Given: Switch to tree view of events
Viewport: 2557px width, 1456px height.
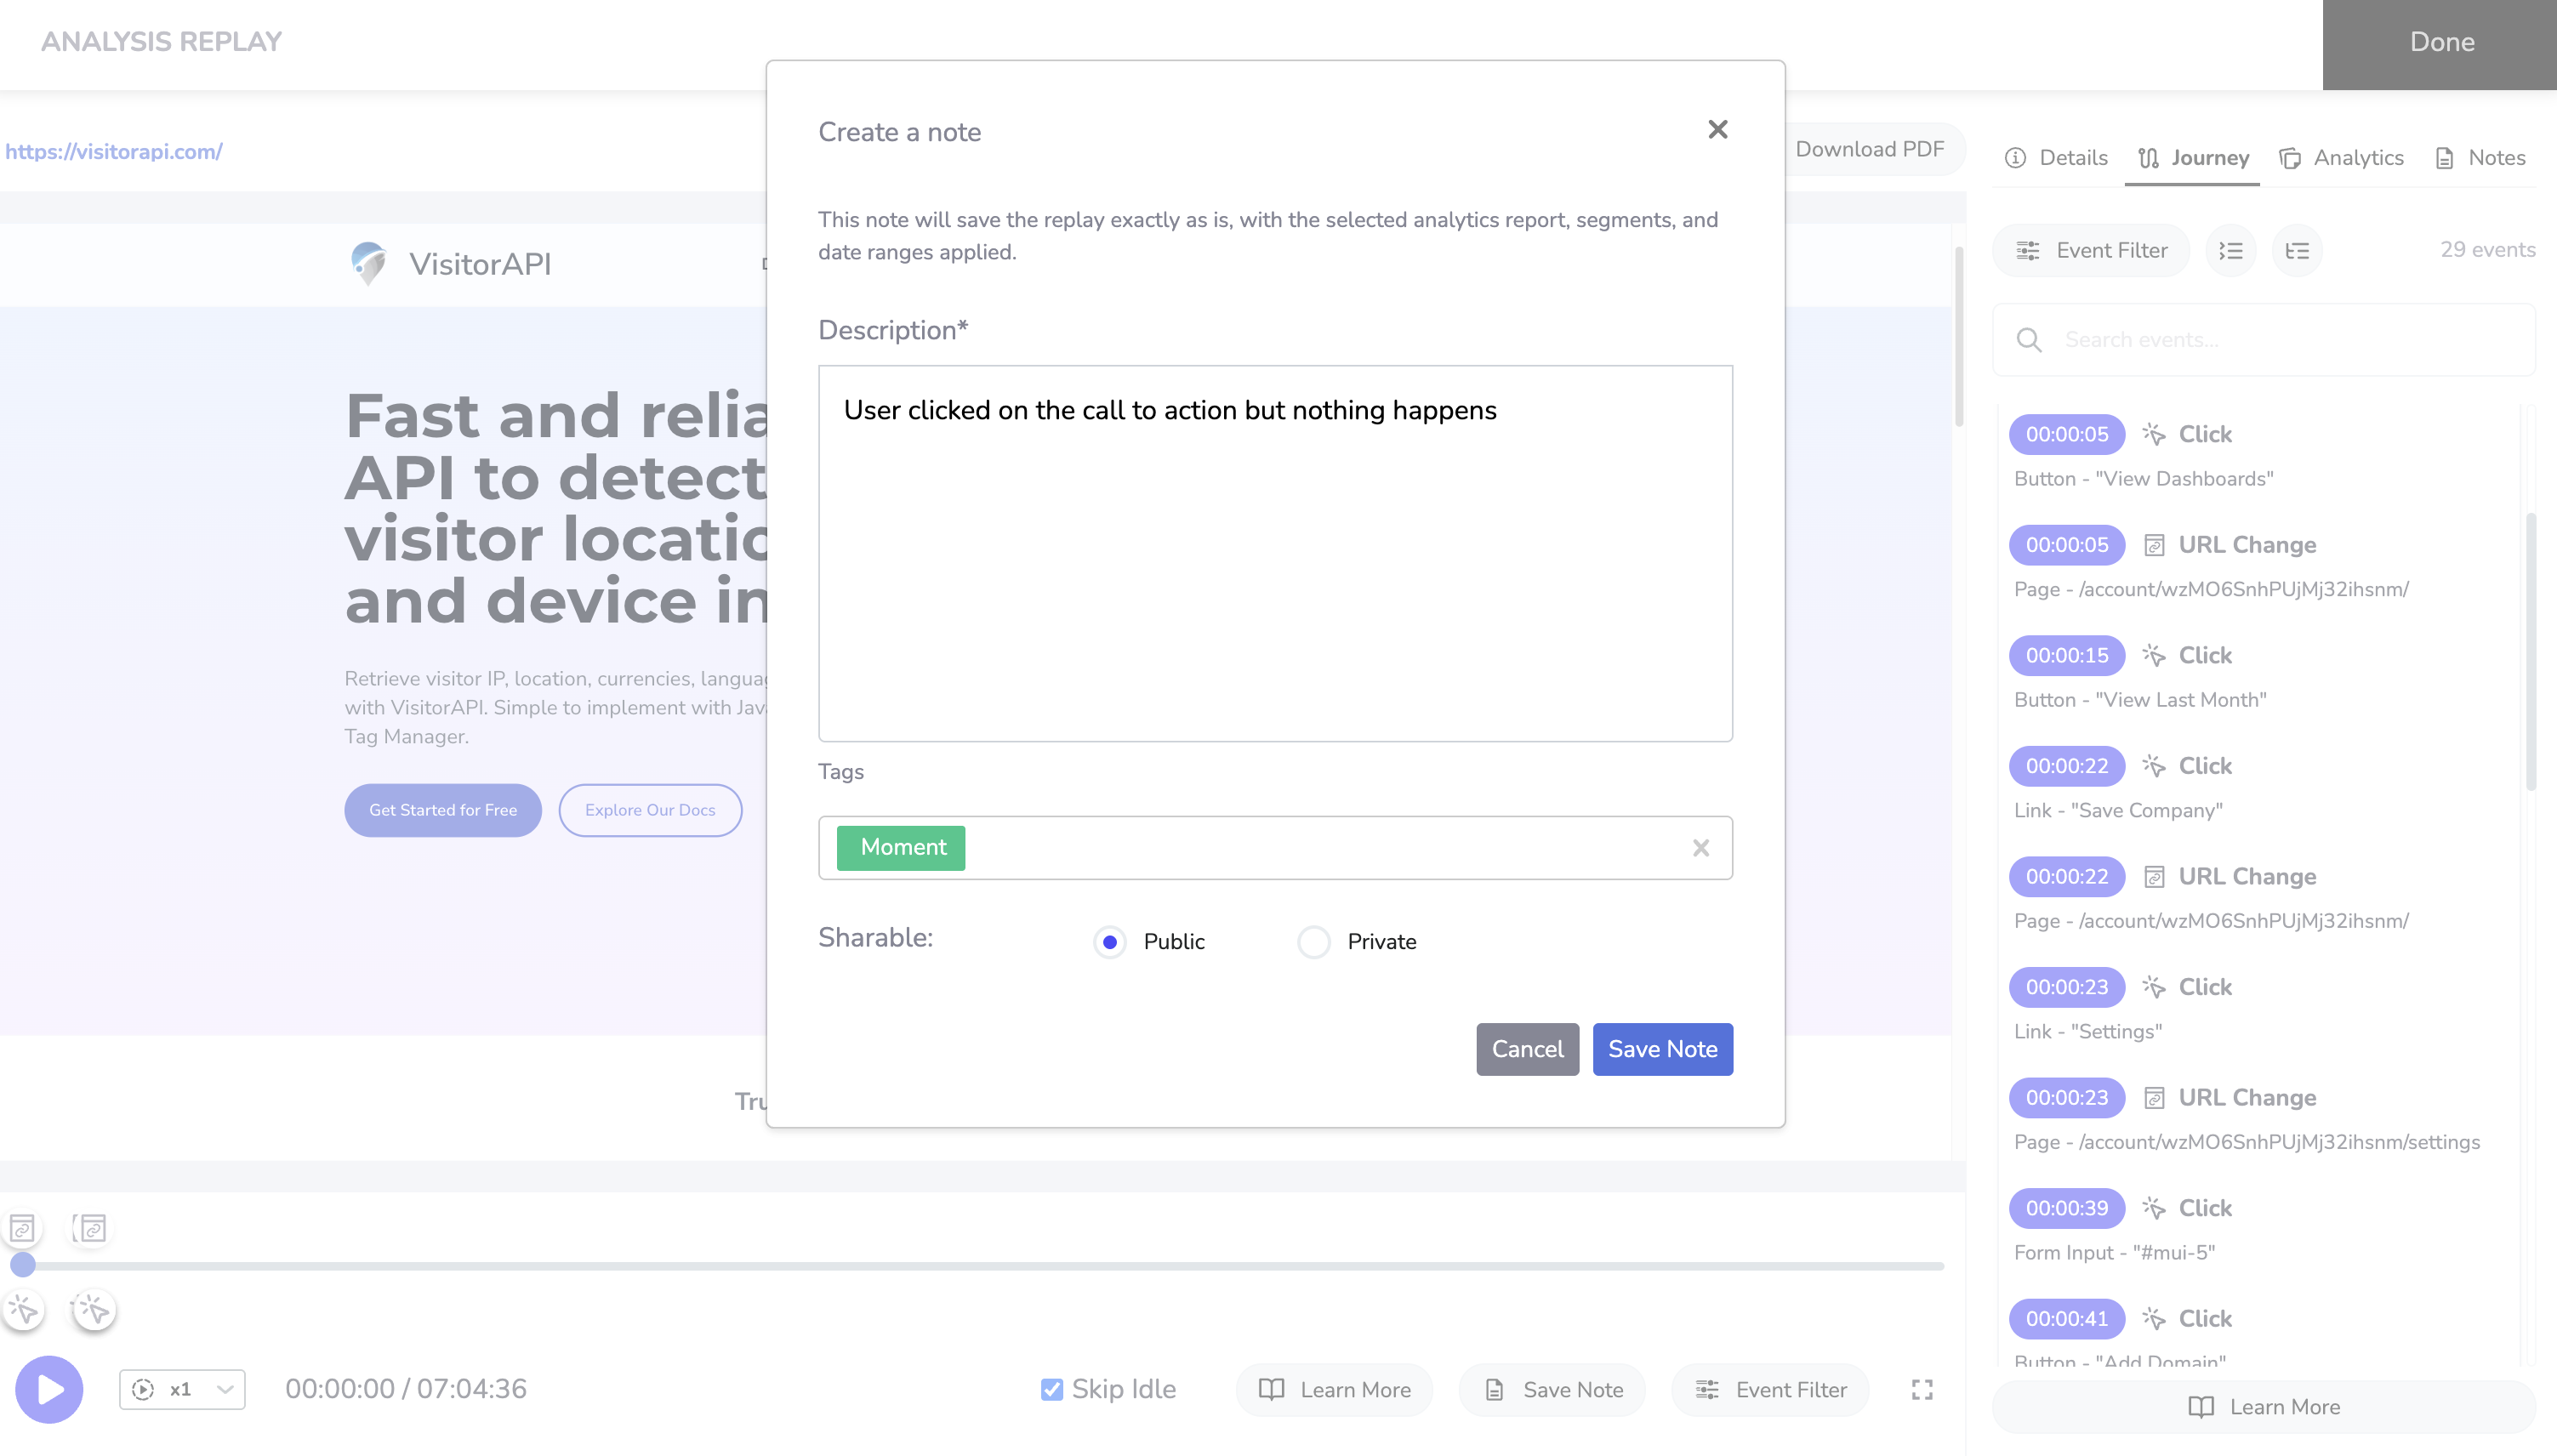Looking at the screenshot, I should coord(2296,251).
